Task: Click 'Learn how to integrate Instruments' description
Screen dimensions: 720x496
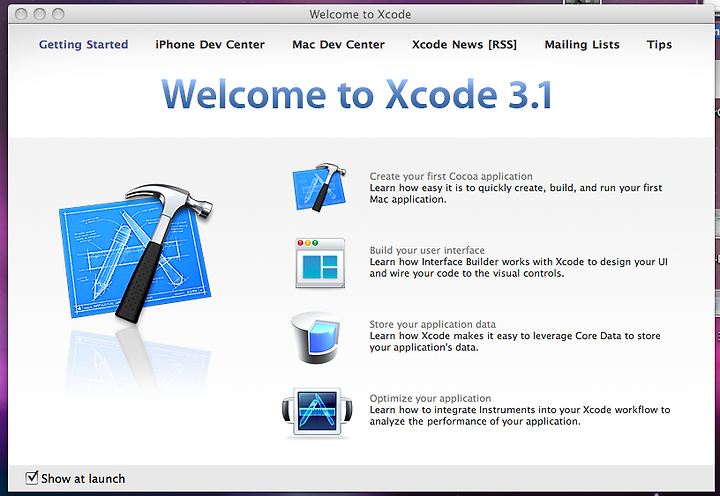Action: coord(520,415)
